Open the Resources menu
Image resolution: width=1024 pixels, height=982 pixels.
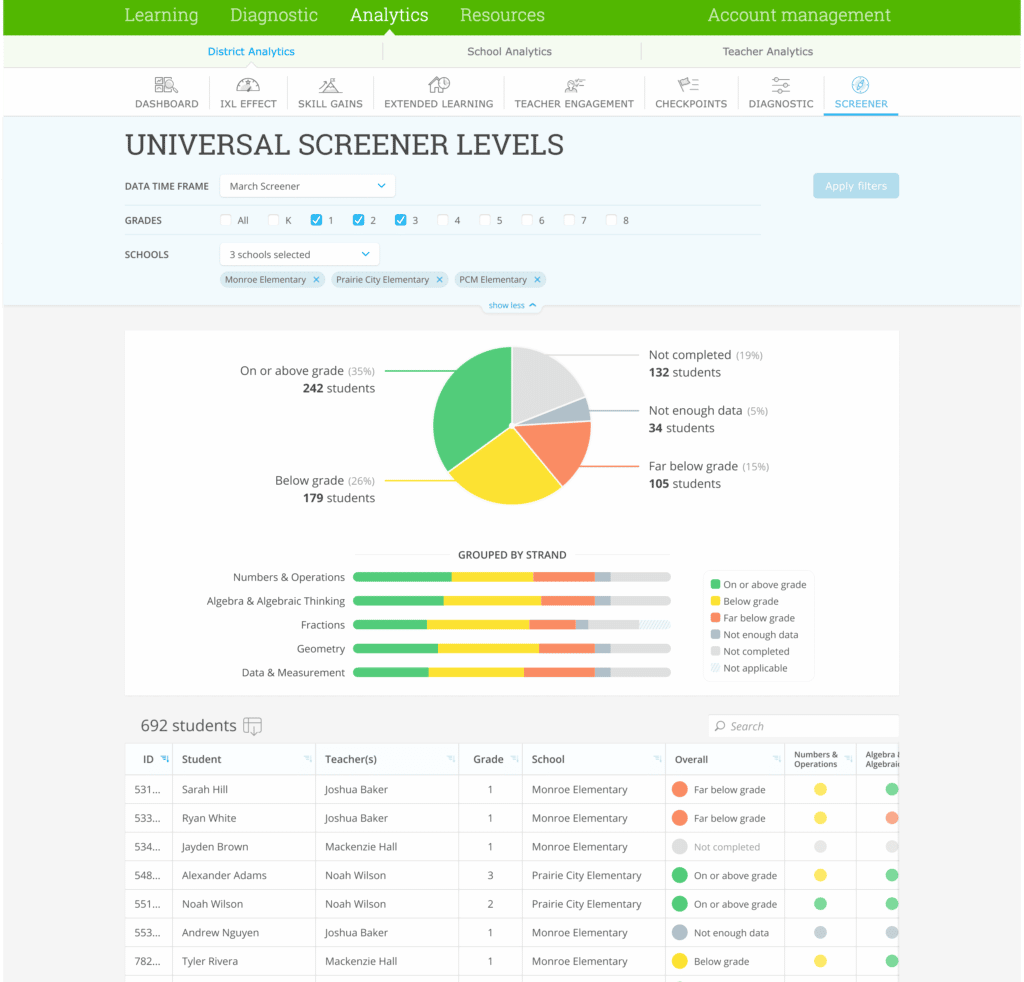[502, 16]
